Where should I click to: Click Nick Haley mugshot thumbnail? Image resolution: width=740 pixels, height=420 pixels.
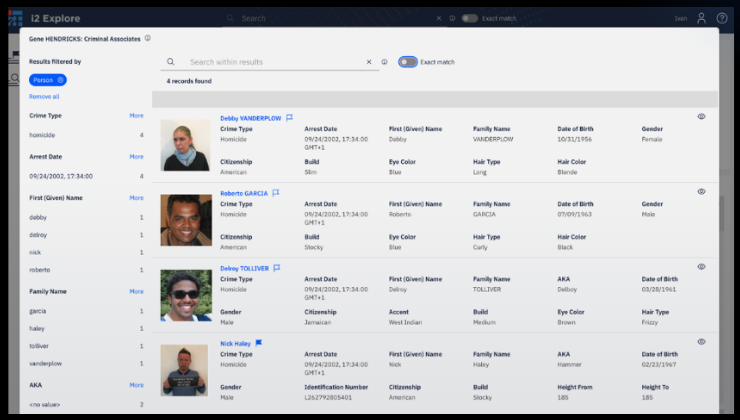(184, 370)
